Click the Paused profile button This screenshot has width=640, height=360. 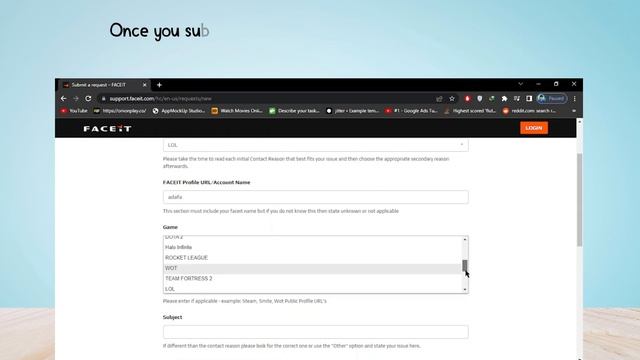[552, 98]
